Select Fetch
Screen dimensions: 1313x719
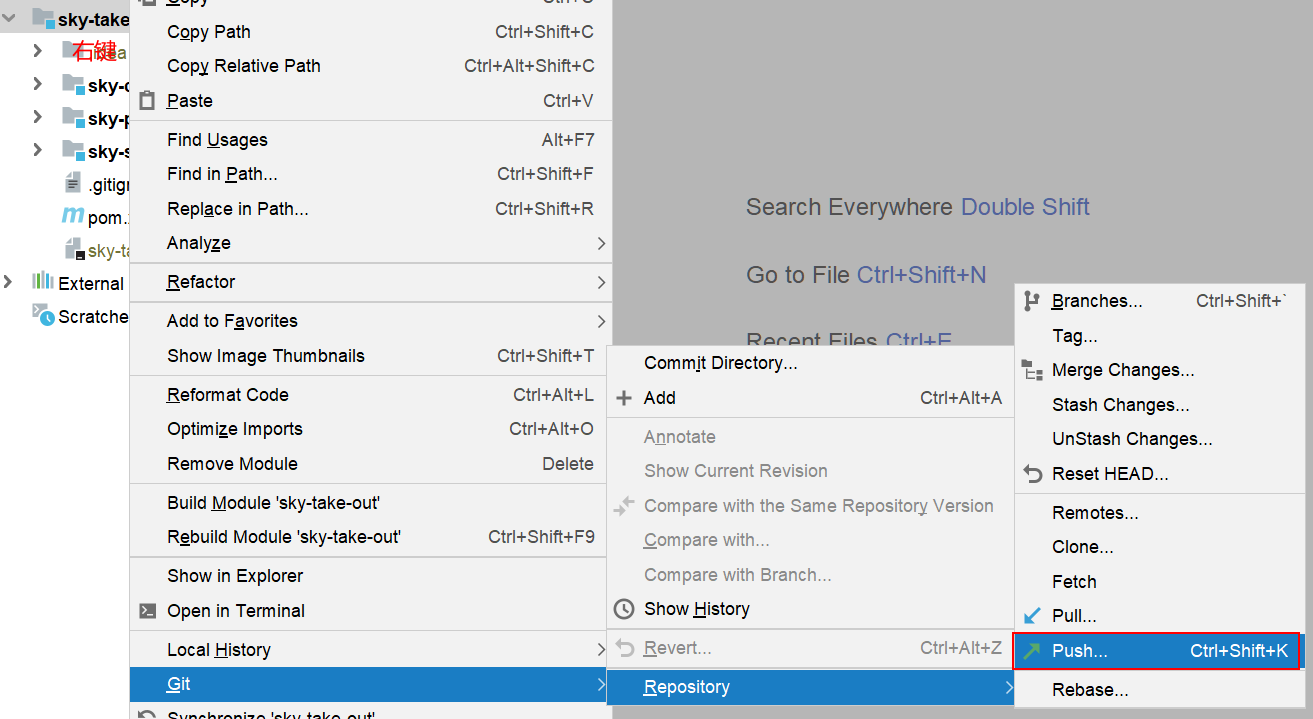(1159, 582)
